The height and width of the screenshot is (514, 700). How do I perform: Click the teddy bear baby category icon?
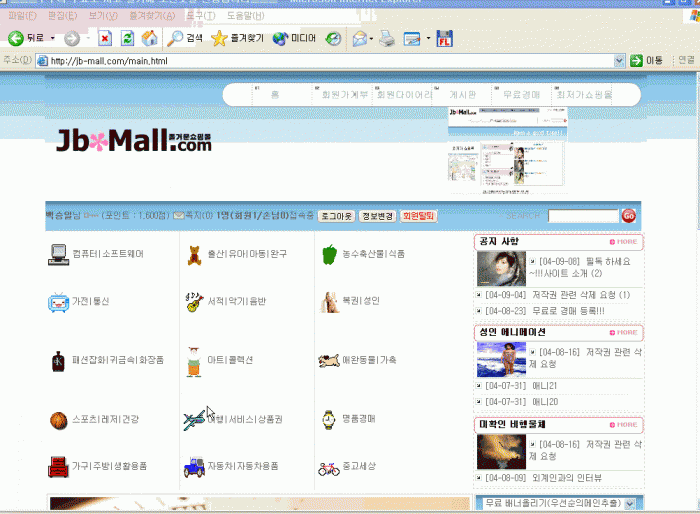pyautogui.click(x=194, y=254)
